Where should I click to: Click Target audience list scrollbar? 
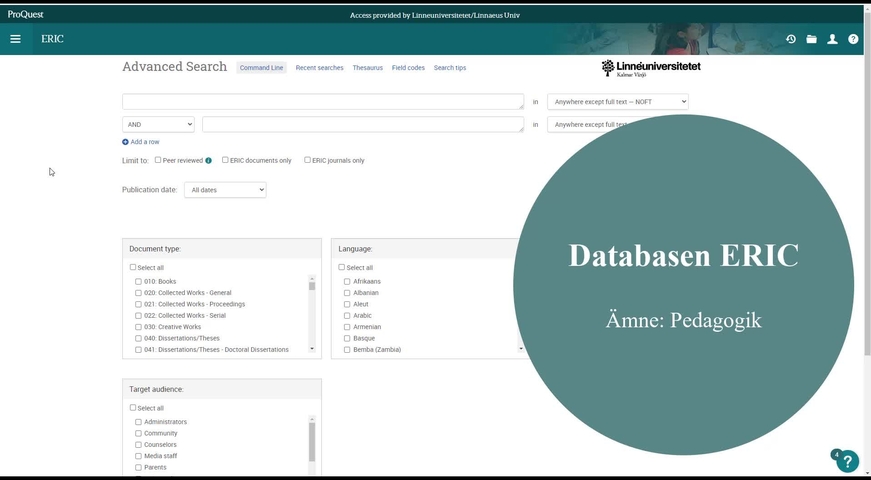312,444
